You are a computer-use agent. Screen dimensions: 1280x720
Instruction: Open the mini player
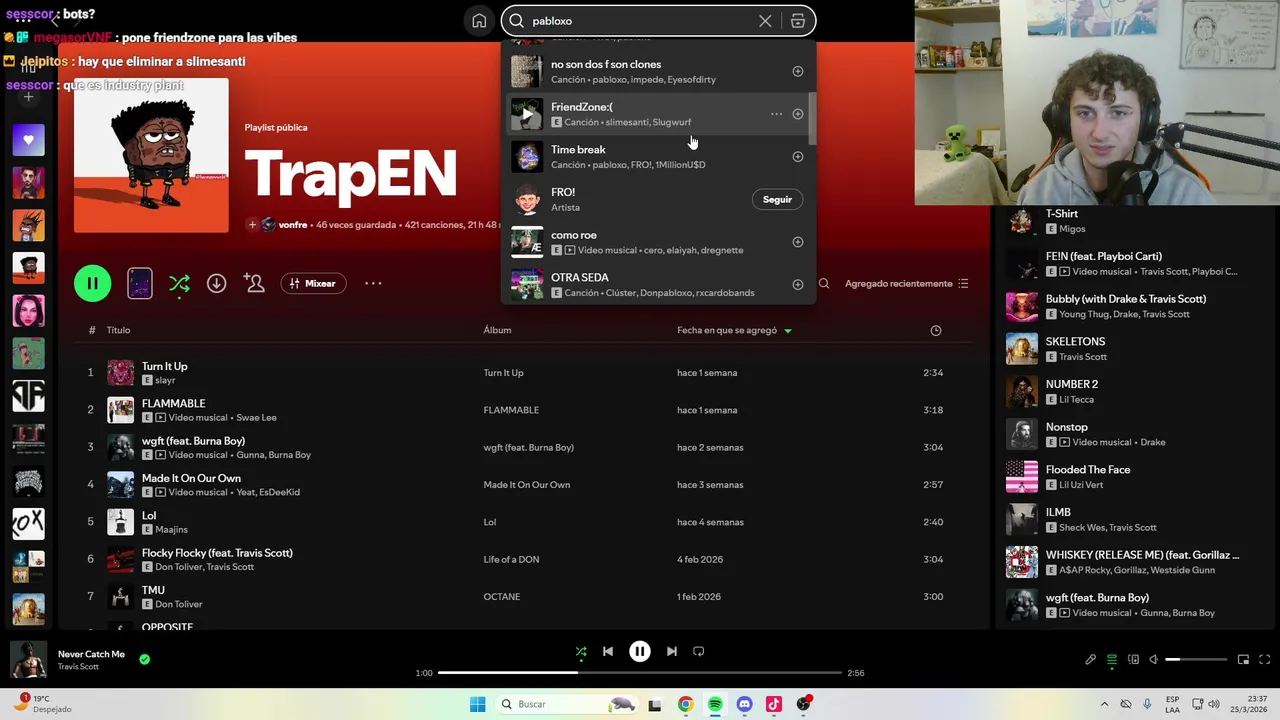[x=1244, y=660]
